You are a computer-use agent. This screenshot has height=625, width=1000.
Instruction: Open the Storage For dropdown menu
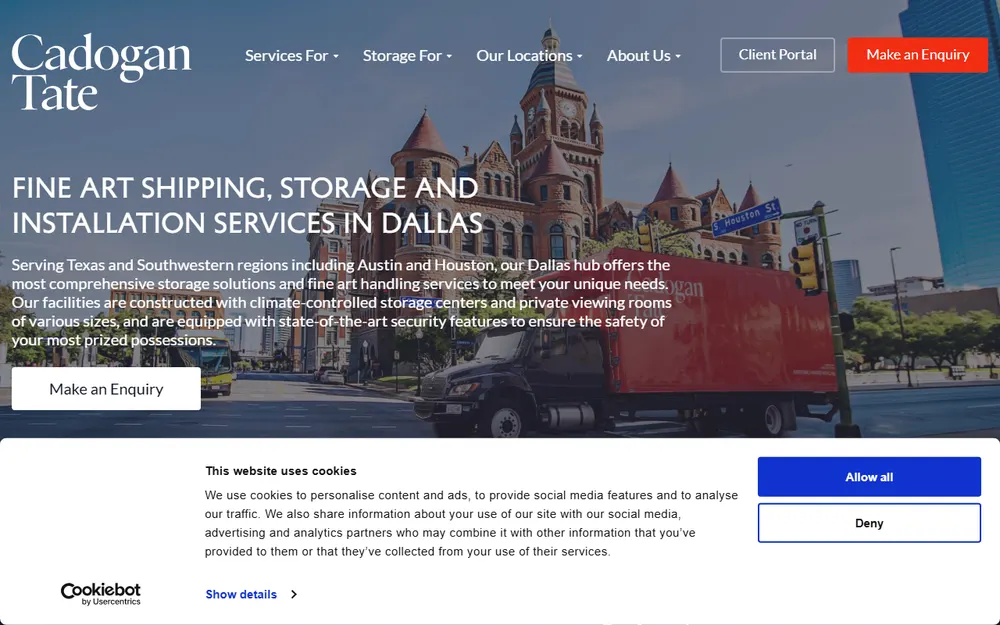point(407,55)
